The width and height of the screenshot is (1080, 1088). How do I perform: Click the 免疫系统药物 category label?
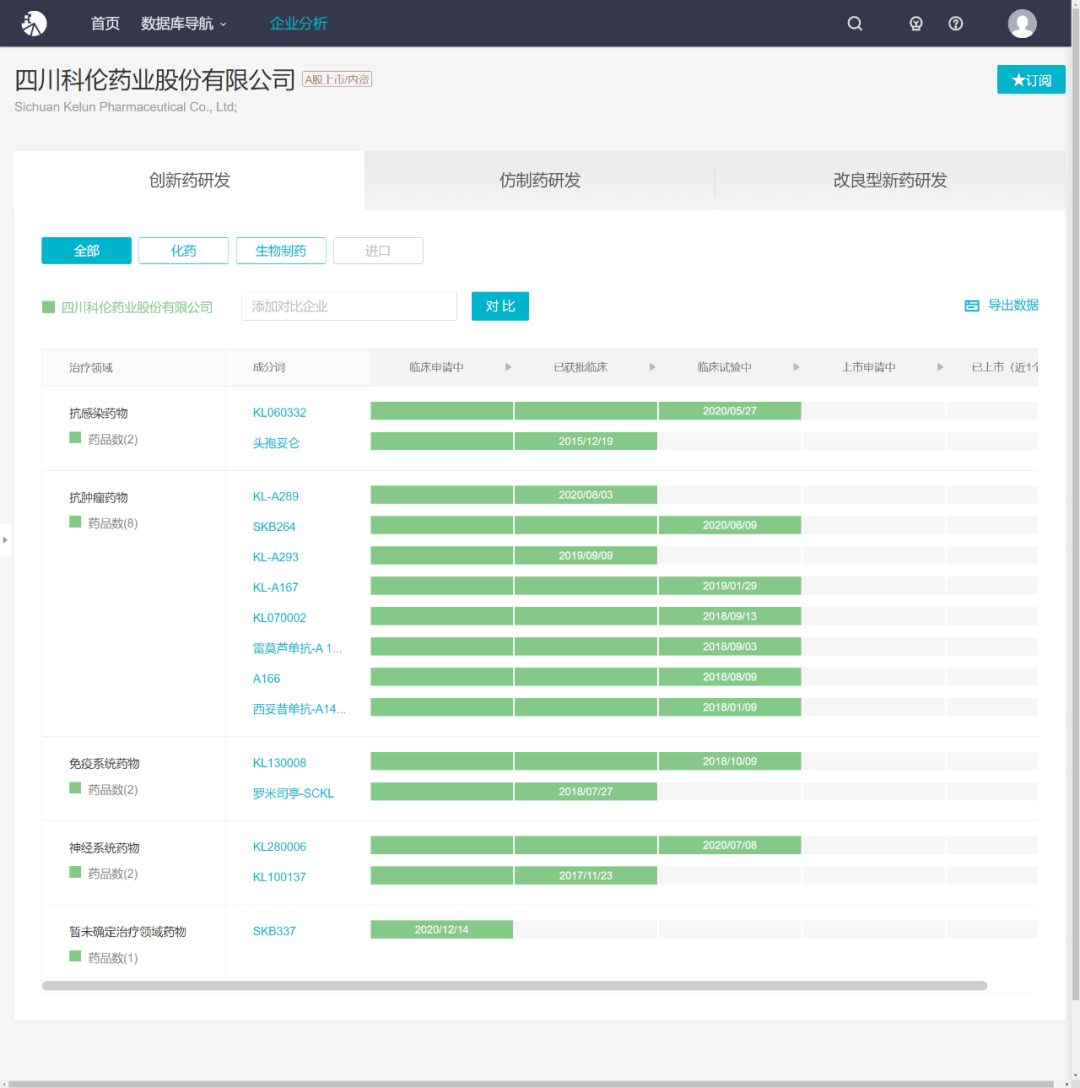(104, 763)
